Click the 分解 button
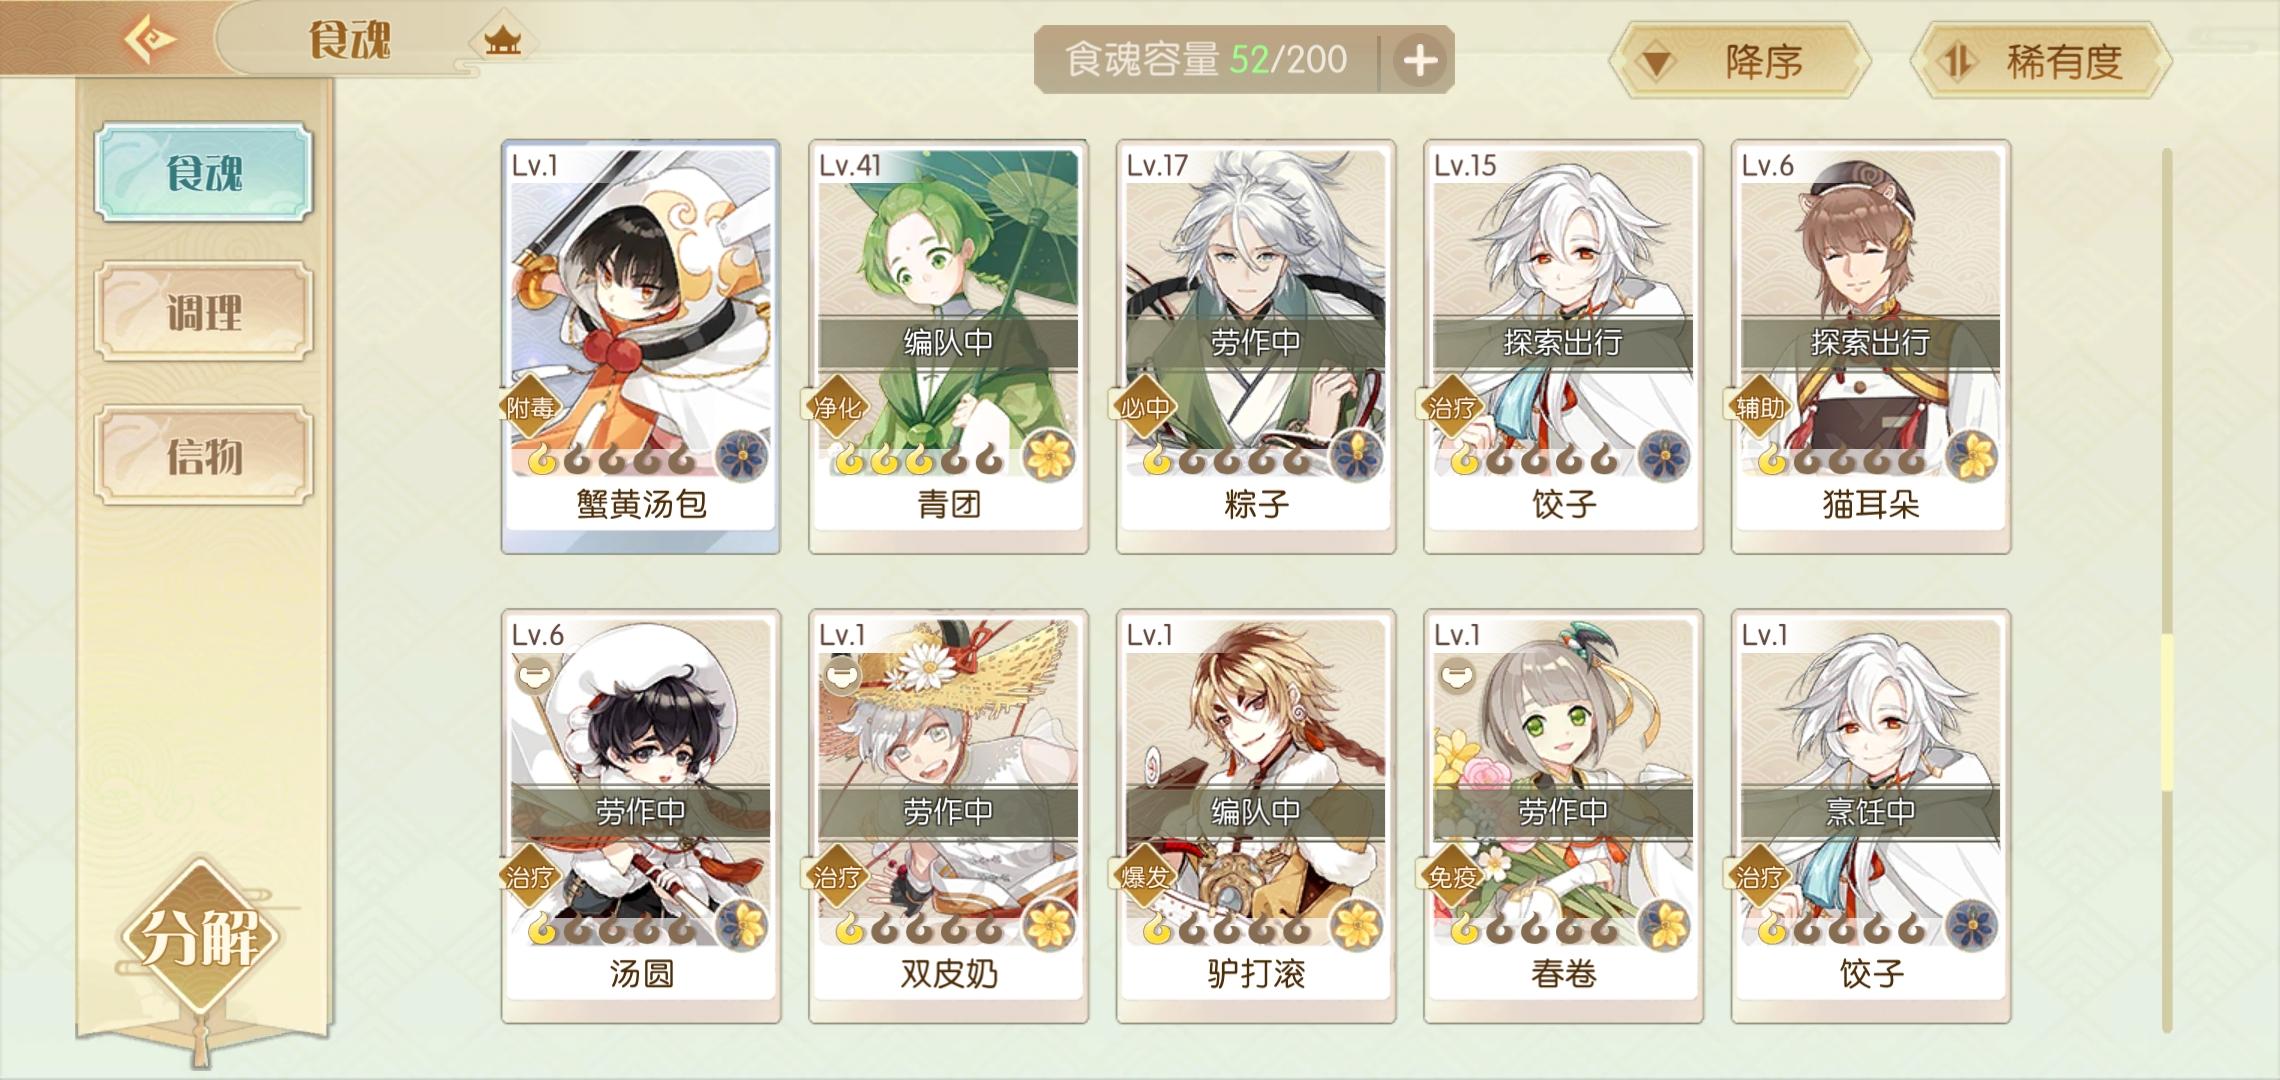Viewport: 2280px width, 1080px height. (x=201, y=937)
